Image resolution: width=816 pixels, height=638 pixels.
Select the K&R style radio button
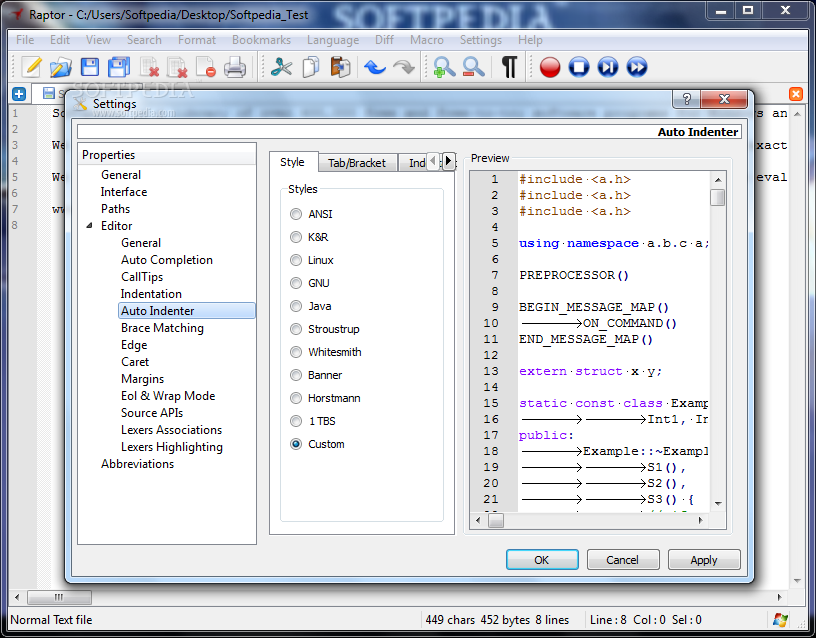pos(296,237)
